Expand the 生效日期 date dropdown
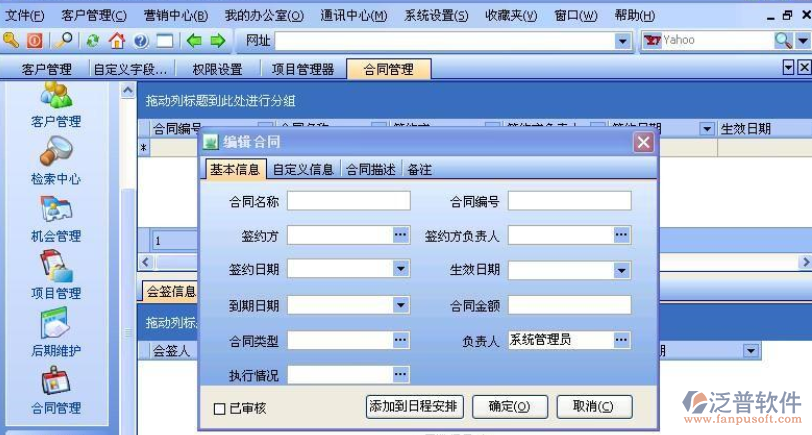 pos(621,270)
